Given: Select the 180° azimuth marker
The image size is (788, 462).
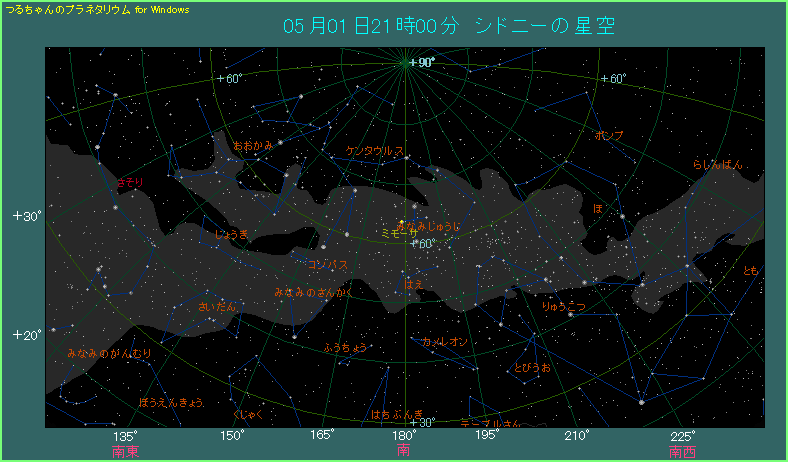Looking at the screenshot, I should pos(404,436).
